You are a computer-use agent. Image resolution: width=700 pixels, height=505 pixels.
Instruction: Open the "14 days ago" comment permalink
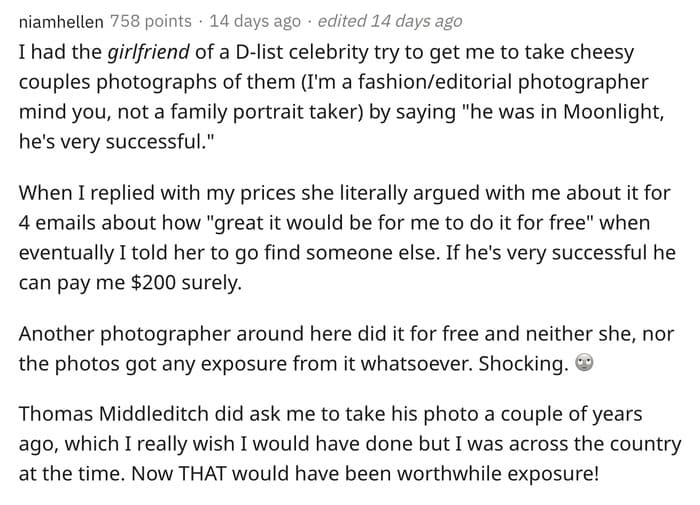click(x=255, y=21)
